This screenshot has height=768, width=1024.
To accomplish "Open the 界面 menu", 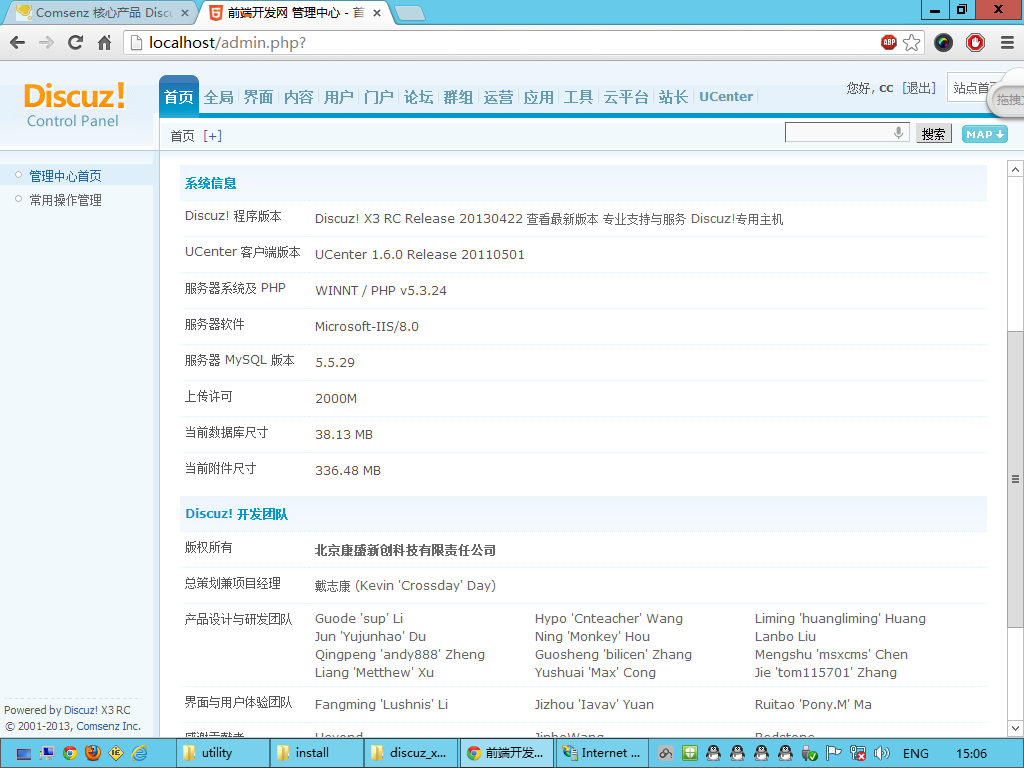I will 259,97.
